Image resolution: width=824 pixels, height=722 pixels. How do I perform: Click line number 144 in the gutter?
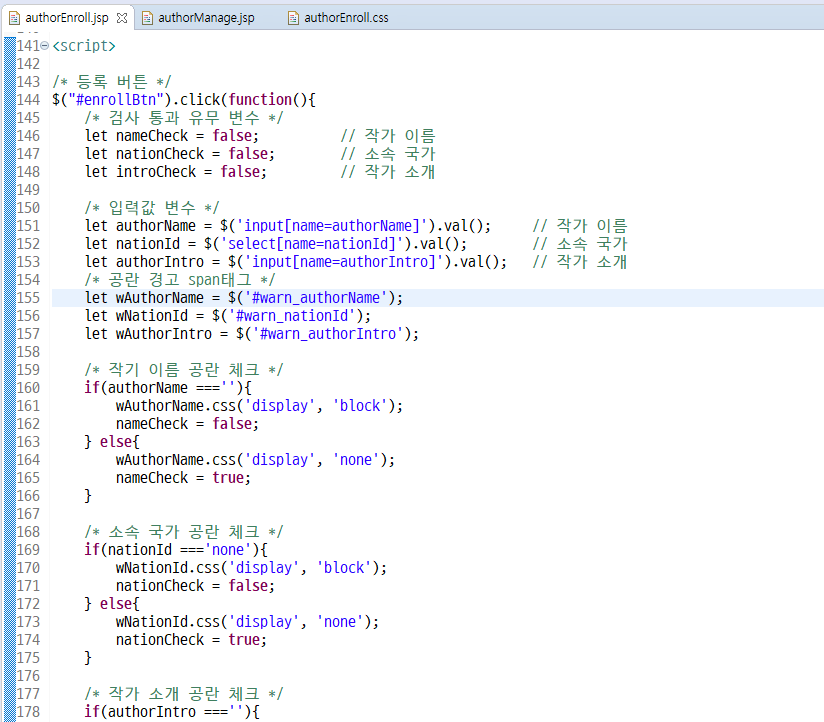pyautogui.click(x=28, y=100)
